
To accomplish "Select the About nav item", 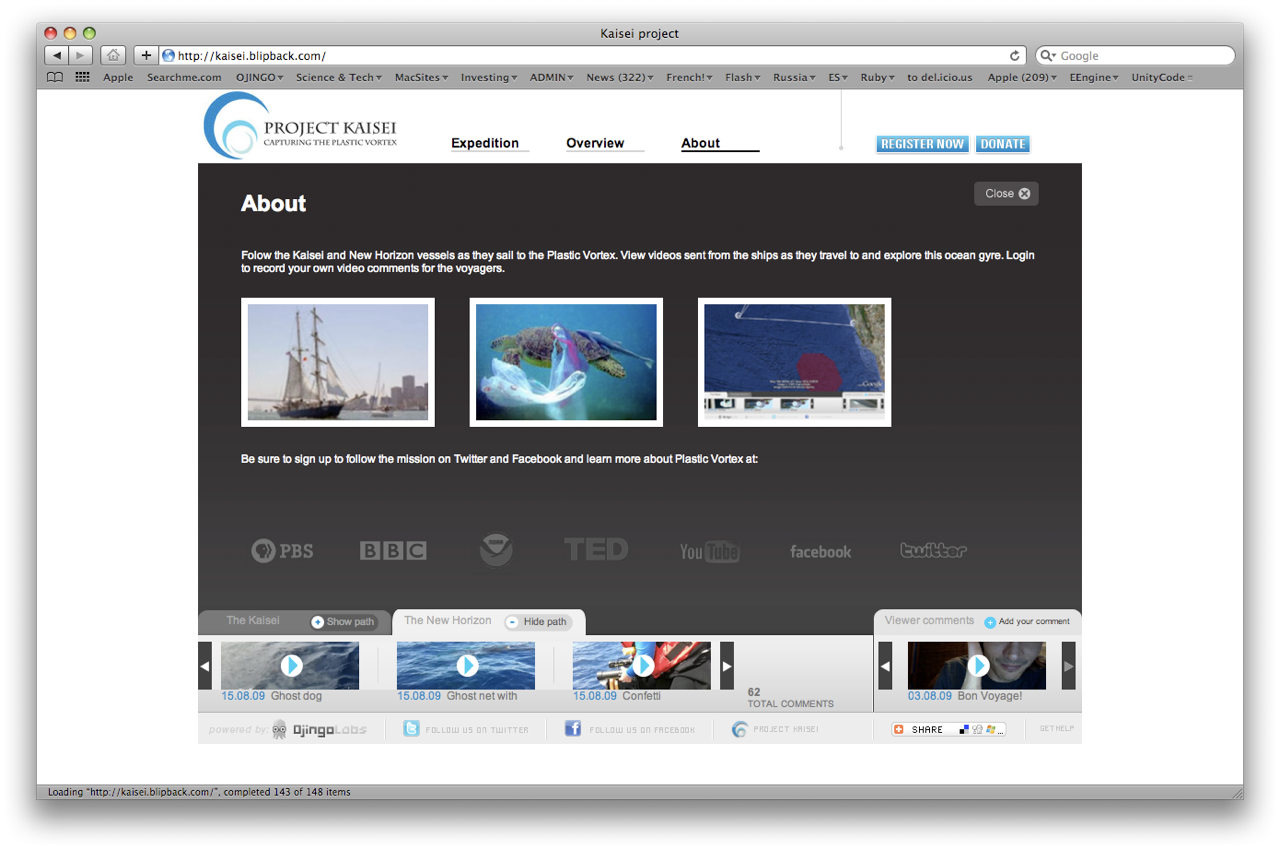I will click(701, 143).
